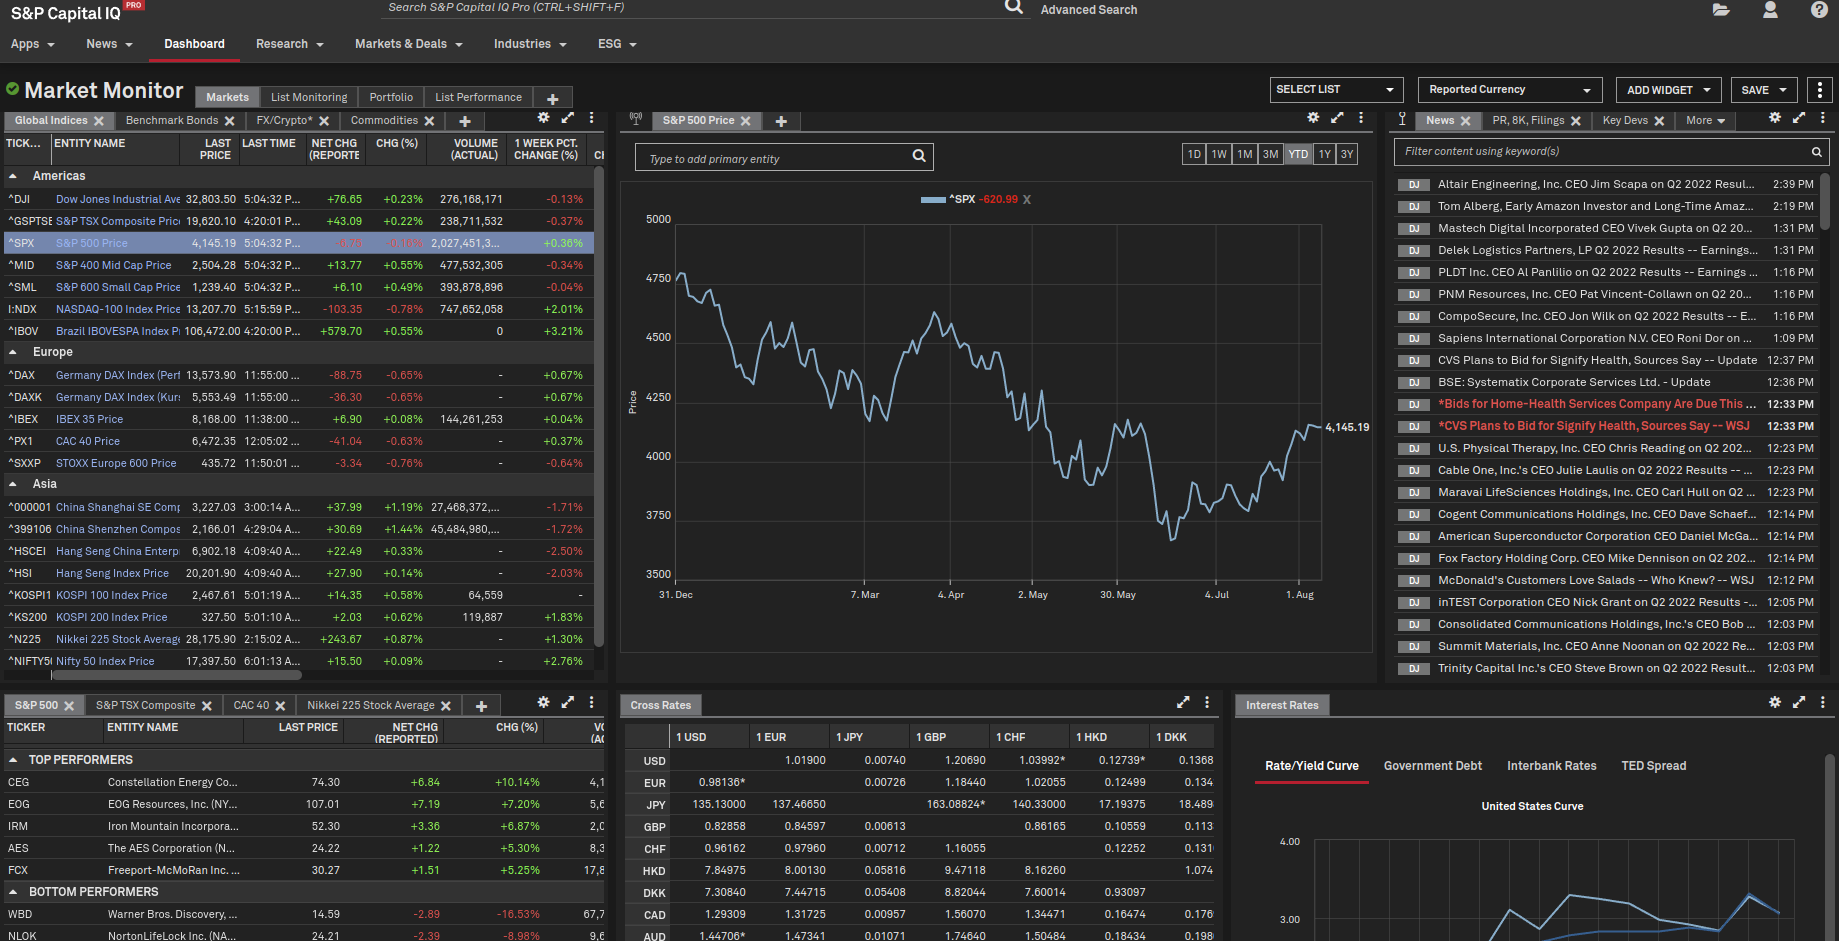Select the YTD chart range

click(x=1298, y=154)
